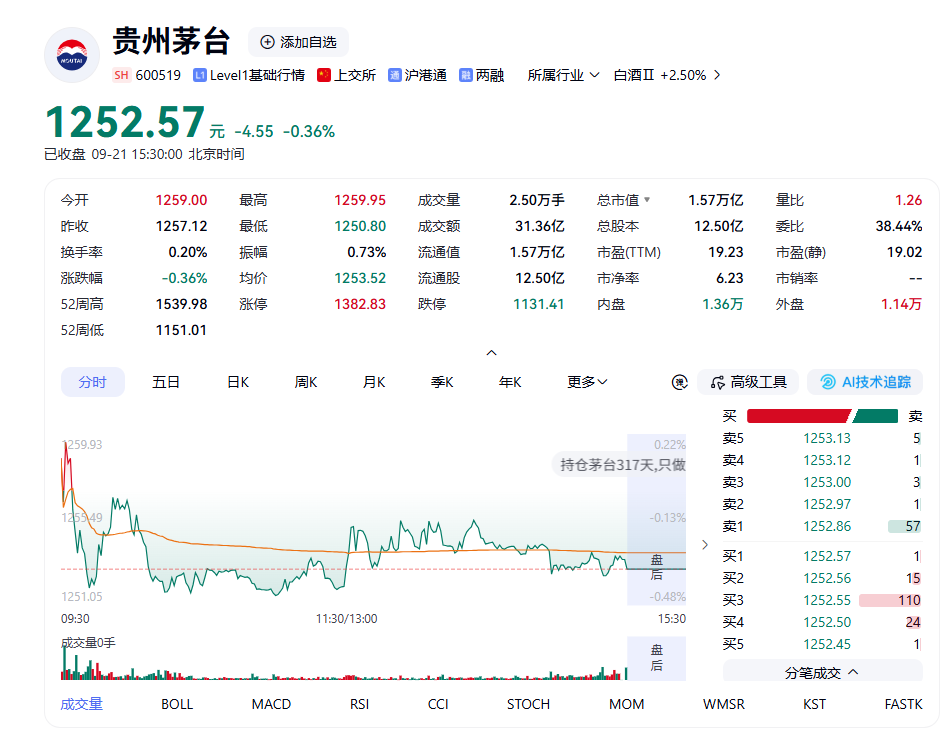
Task: Select the MACD indicator
Action: click(271, 704)
